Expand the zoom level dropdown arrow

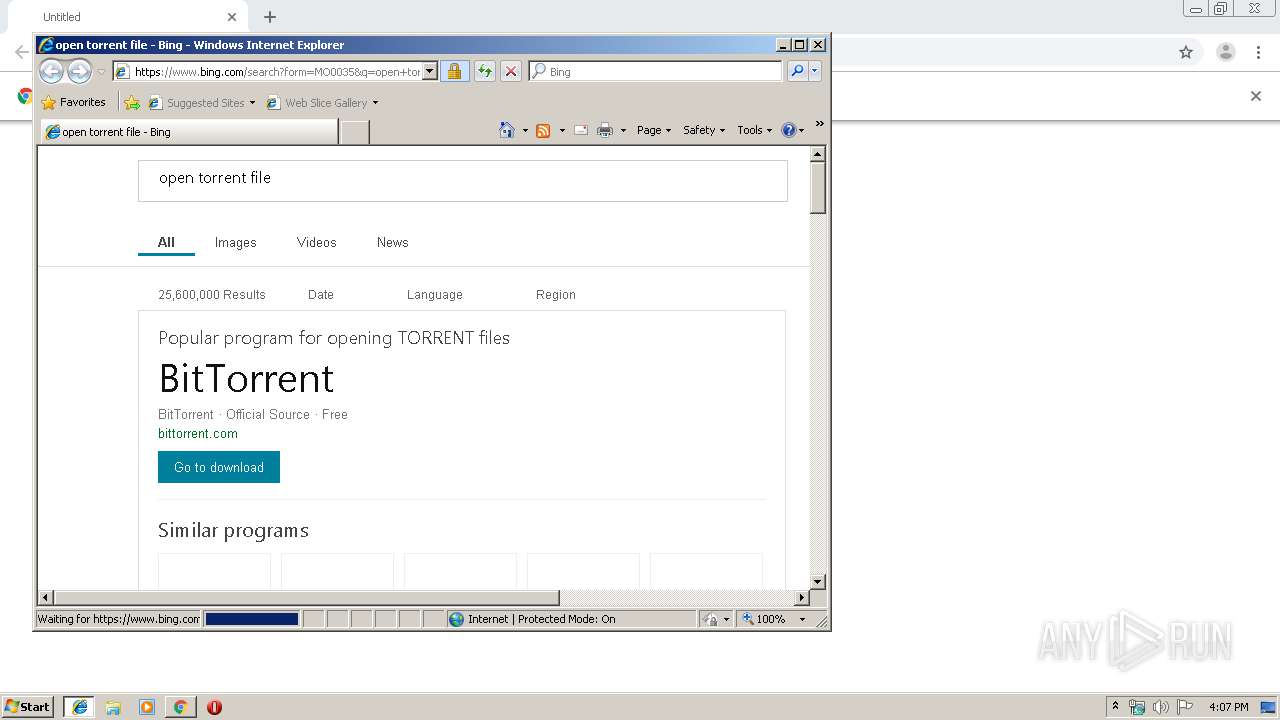coord(802,619)
